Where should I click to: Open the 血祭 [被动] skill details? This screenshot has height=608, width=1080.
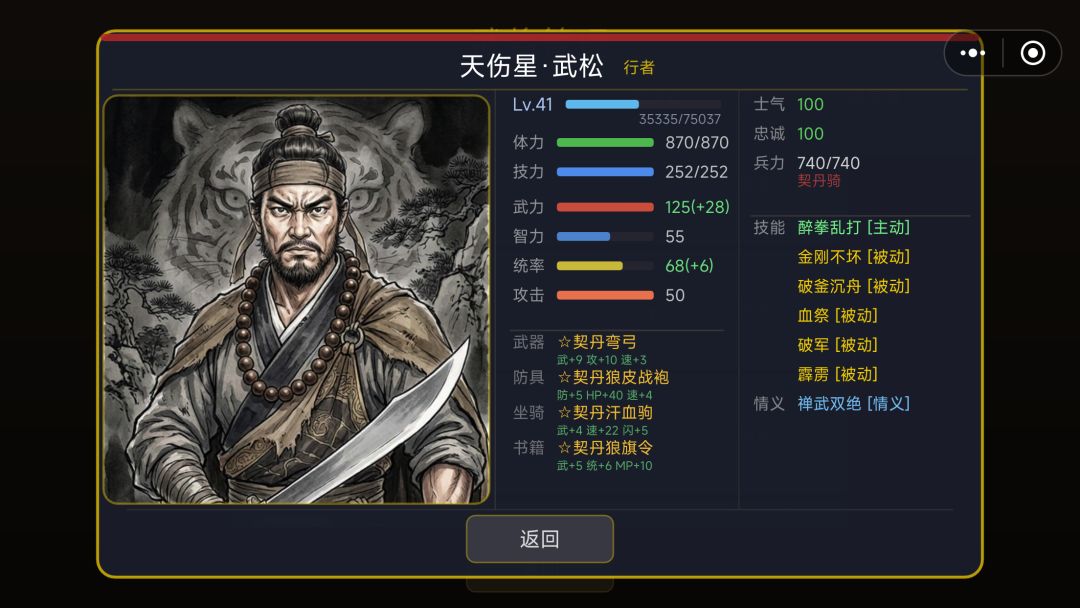tap(837, 315)
